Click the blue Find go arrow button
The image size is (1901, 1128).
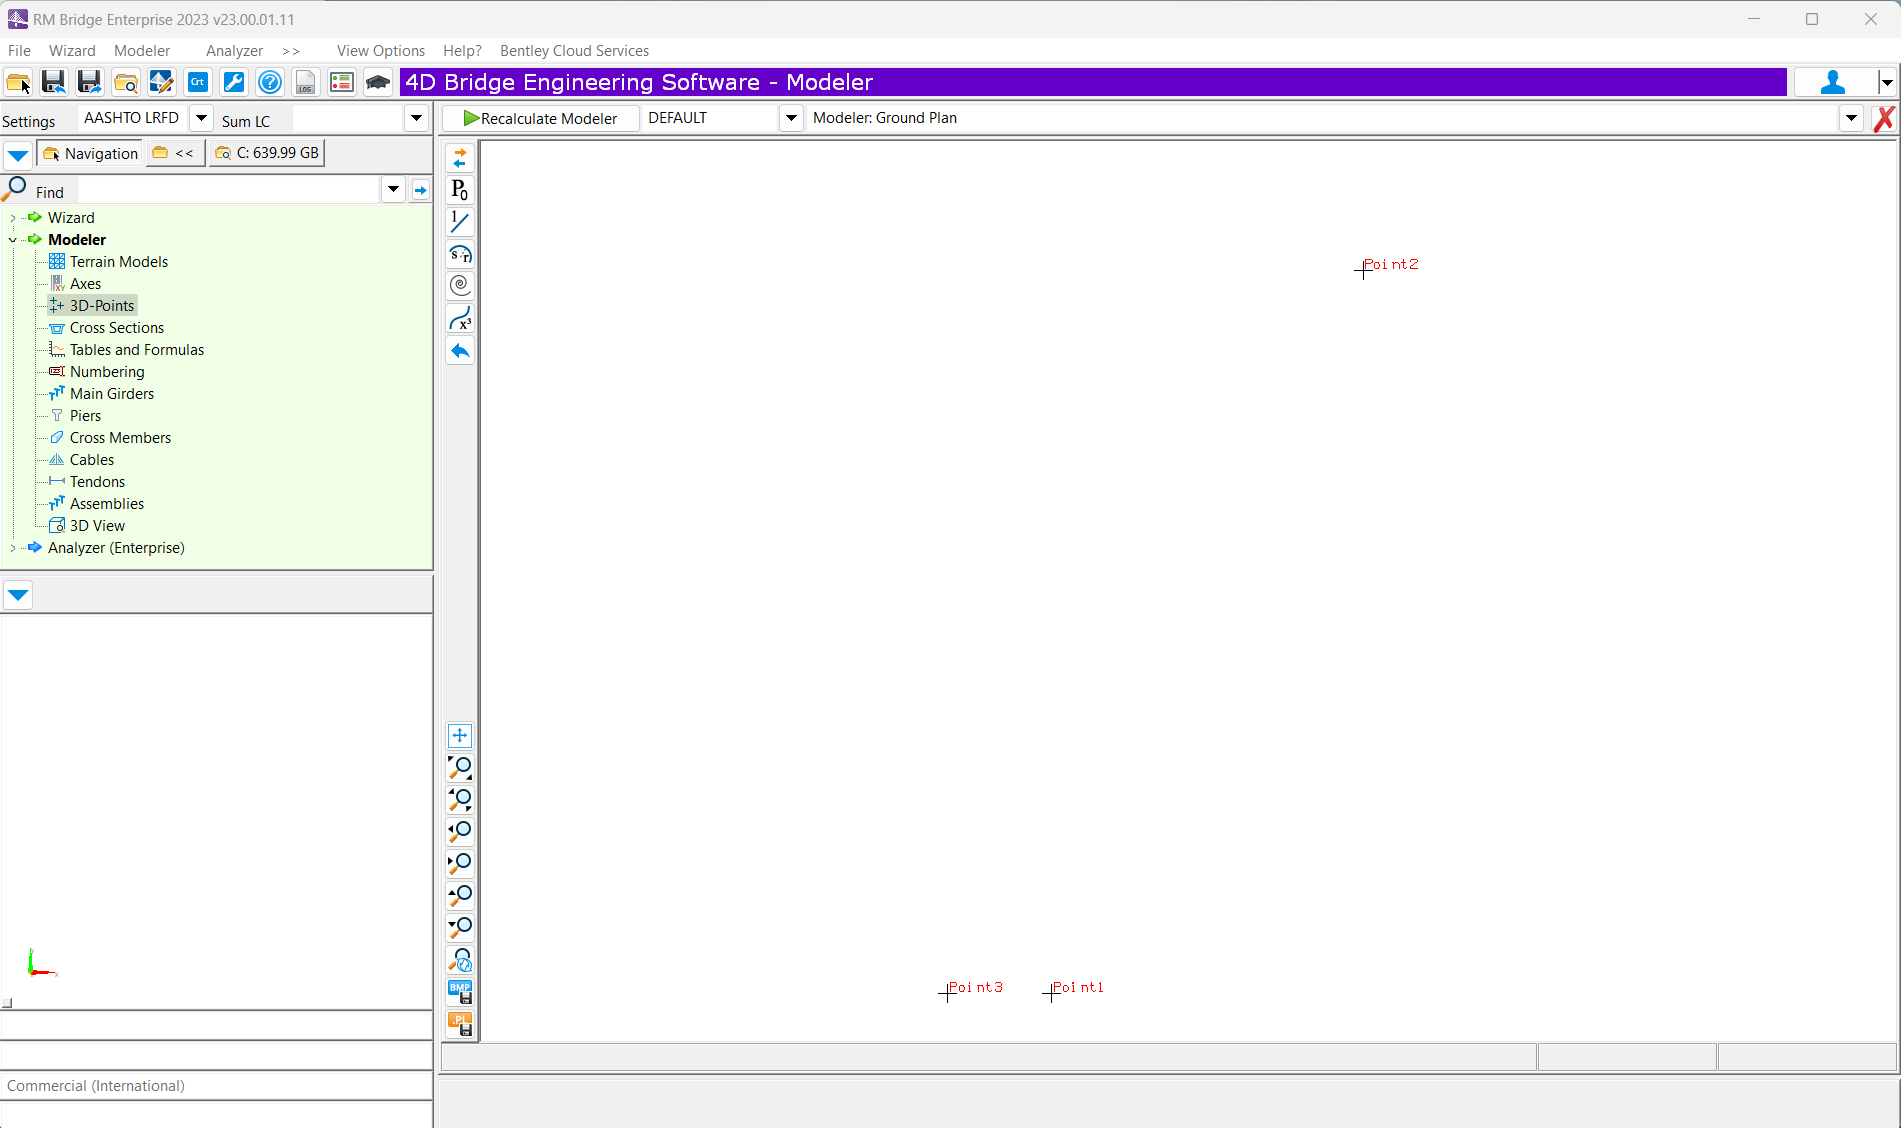point(420,190)
